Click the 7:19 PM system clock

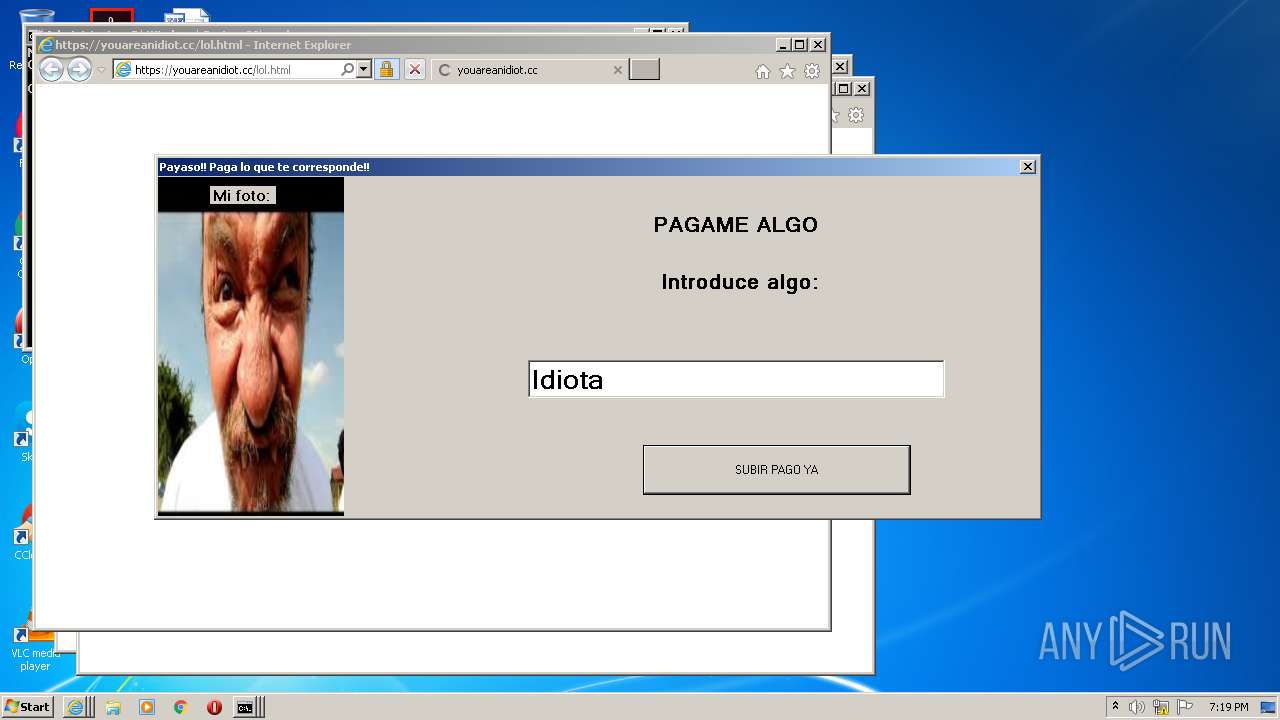coord(1228,707)
